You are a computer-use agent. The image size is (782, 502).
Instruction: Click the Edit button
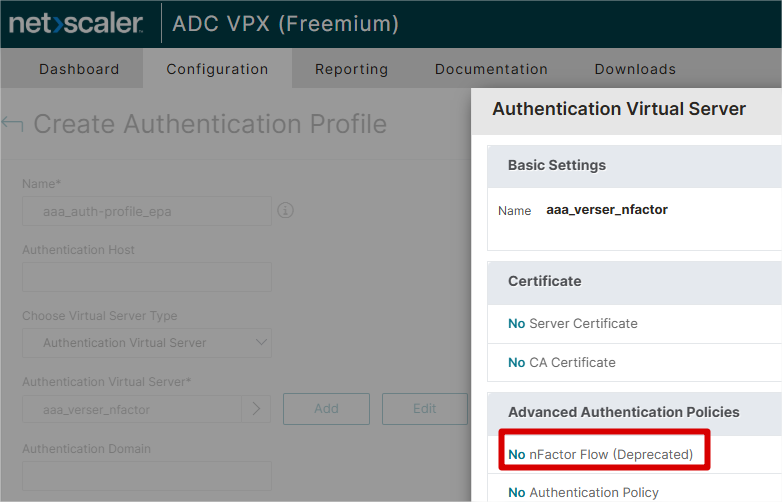tap(424, 409)
